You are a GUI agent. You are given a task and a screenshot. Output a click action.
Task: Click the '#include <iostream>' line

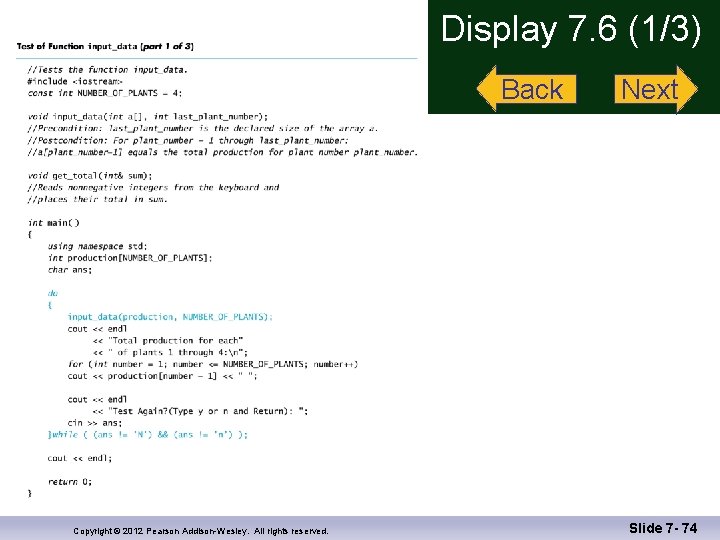pos(75,82)
